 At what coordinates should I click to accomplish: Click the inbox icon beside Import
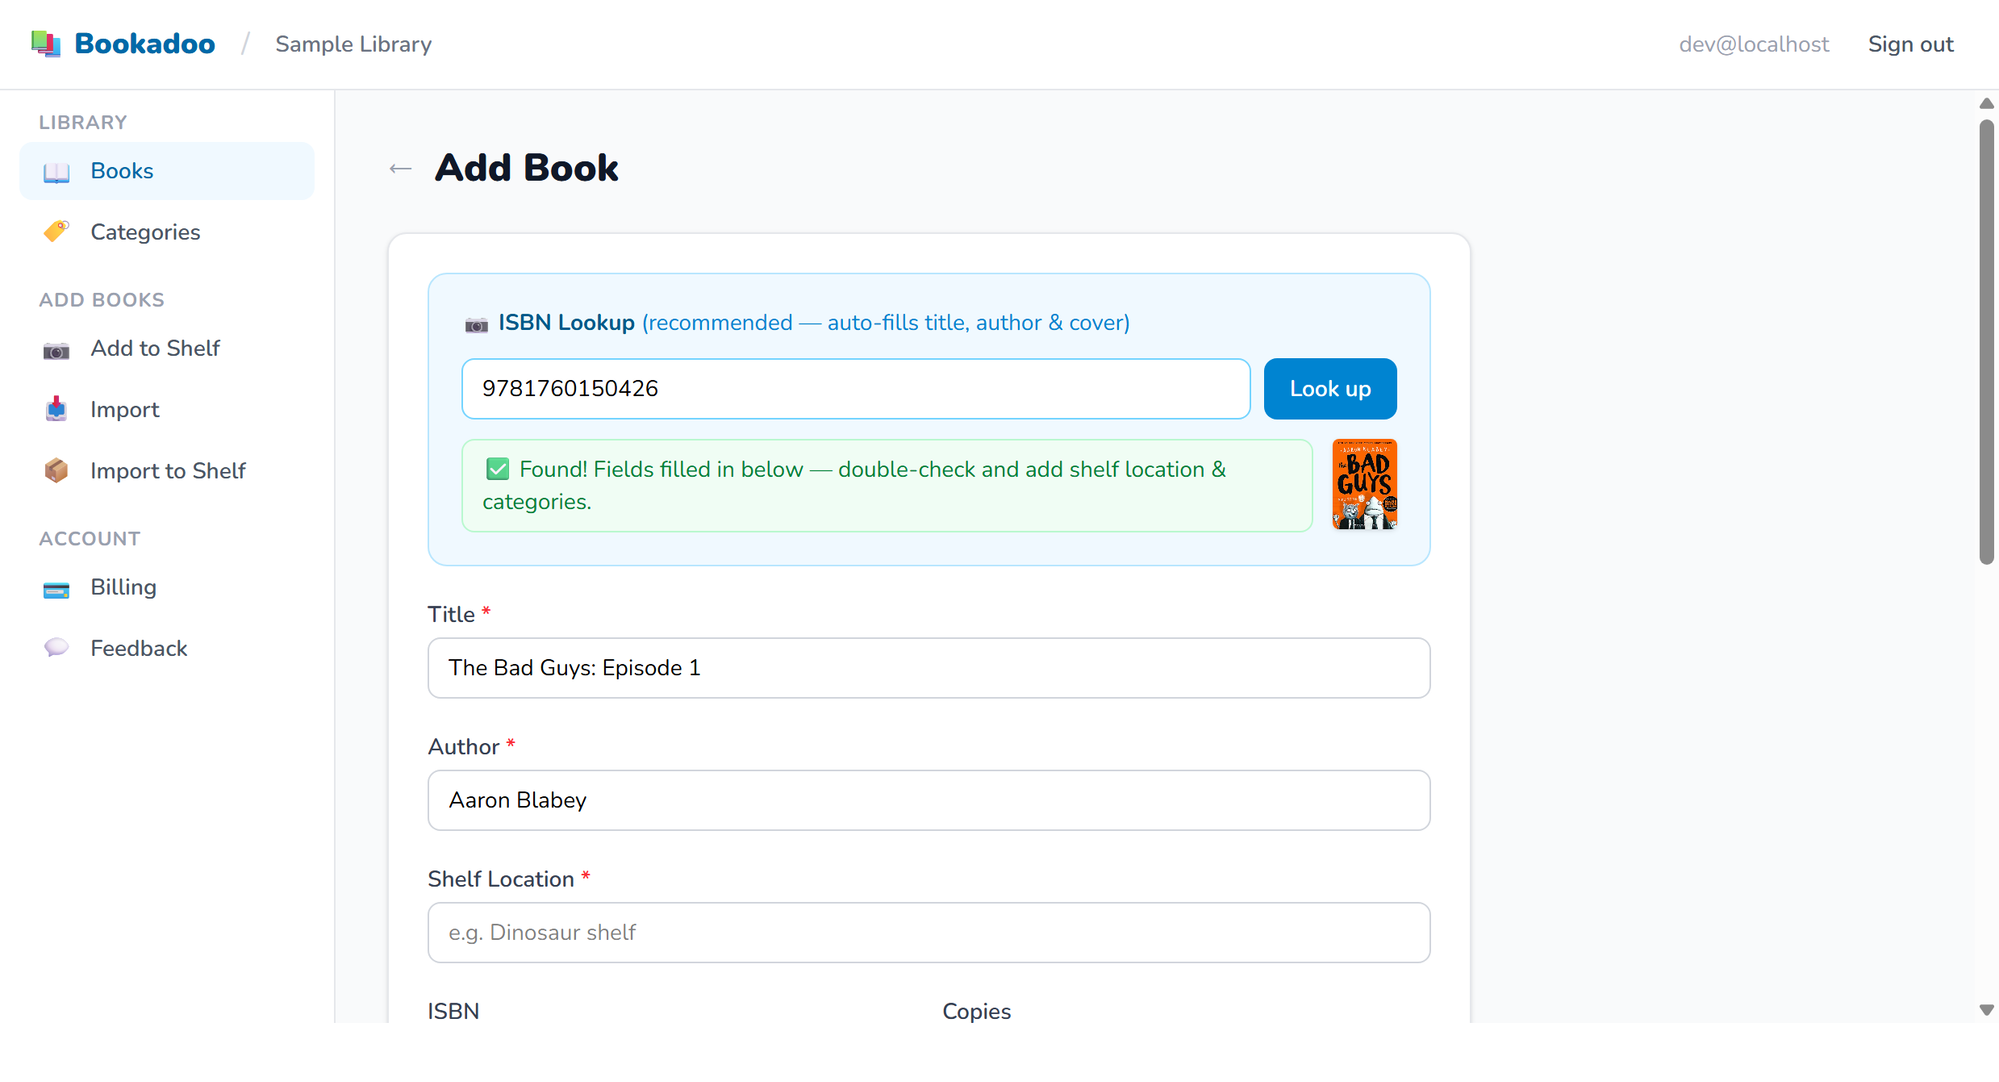click(x=56, y=410)
